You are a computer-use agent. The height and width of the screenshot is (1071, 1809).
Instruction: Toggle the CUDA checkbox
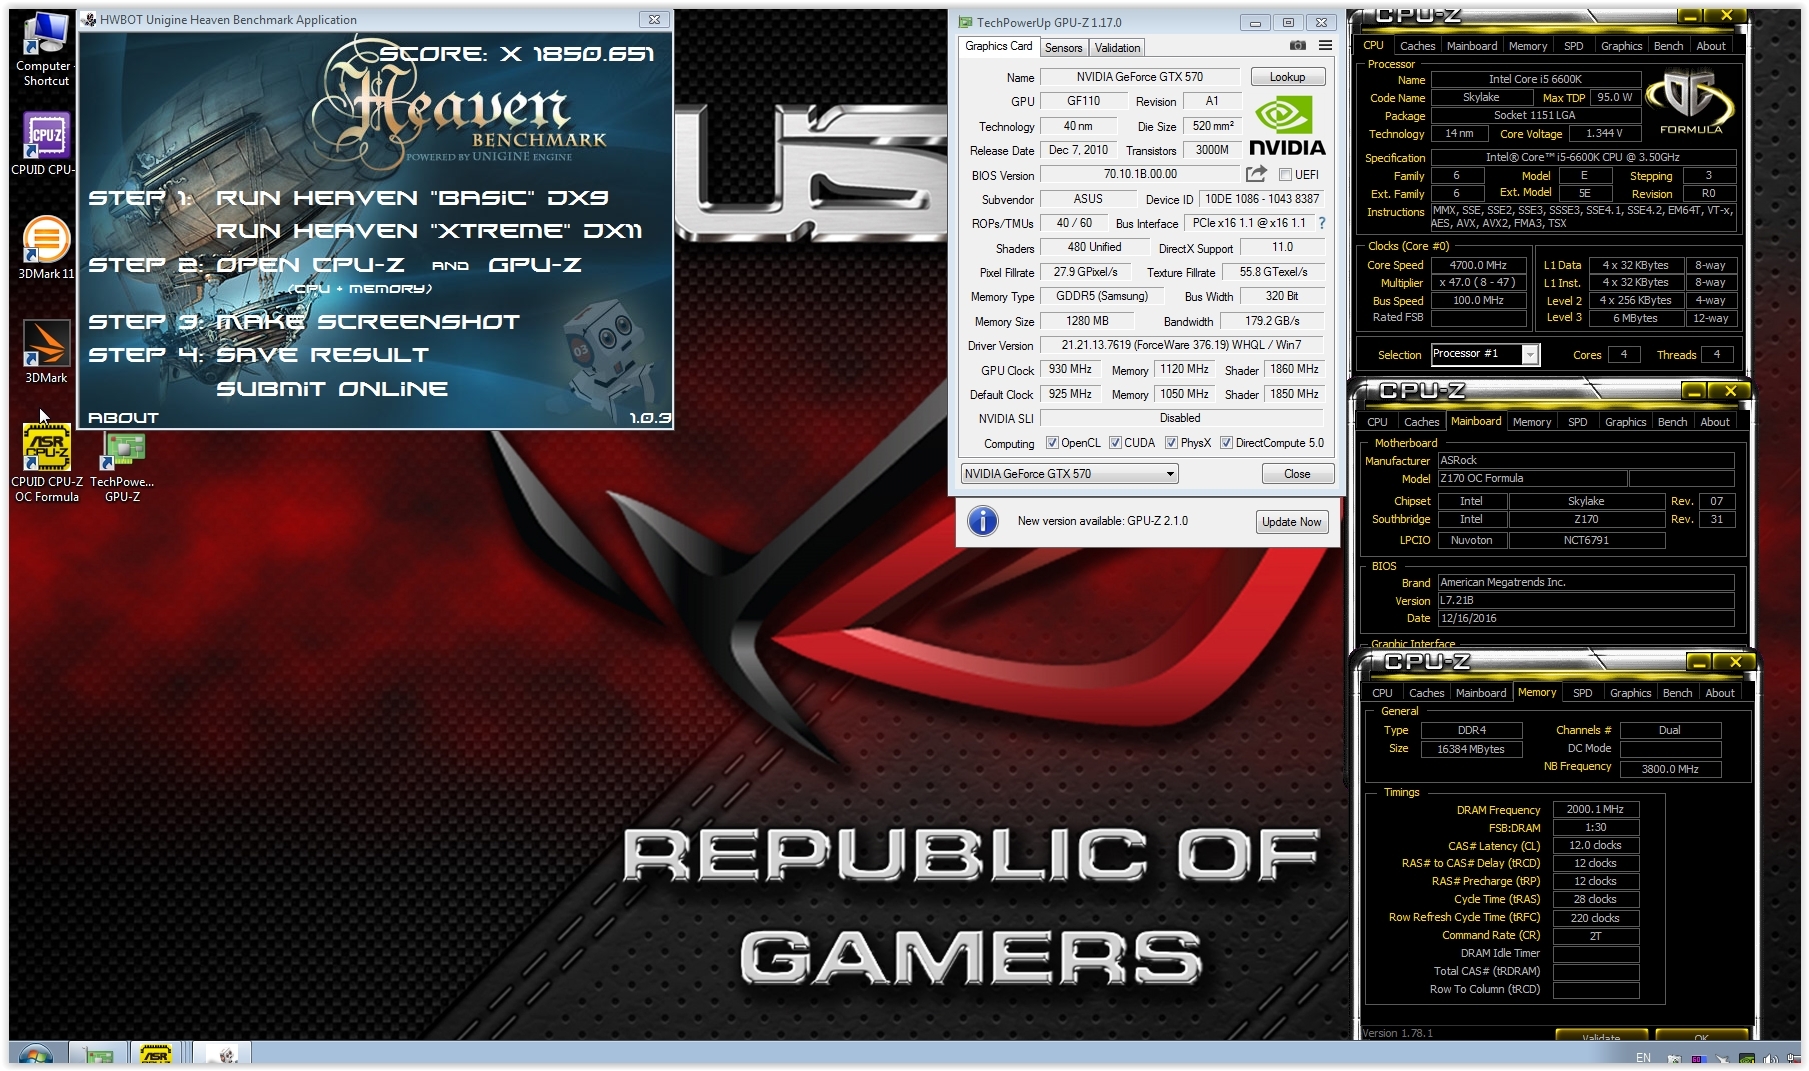click(x=1115, y=443)
